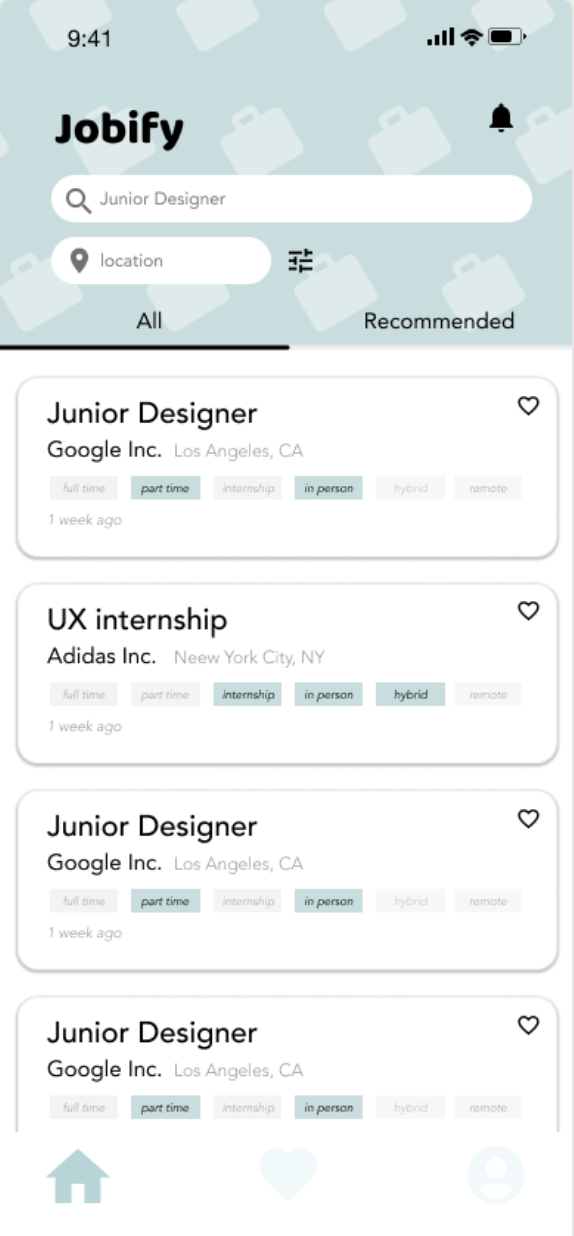Click the location input field
The image size is (574, 1236).
coord(161,261)
